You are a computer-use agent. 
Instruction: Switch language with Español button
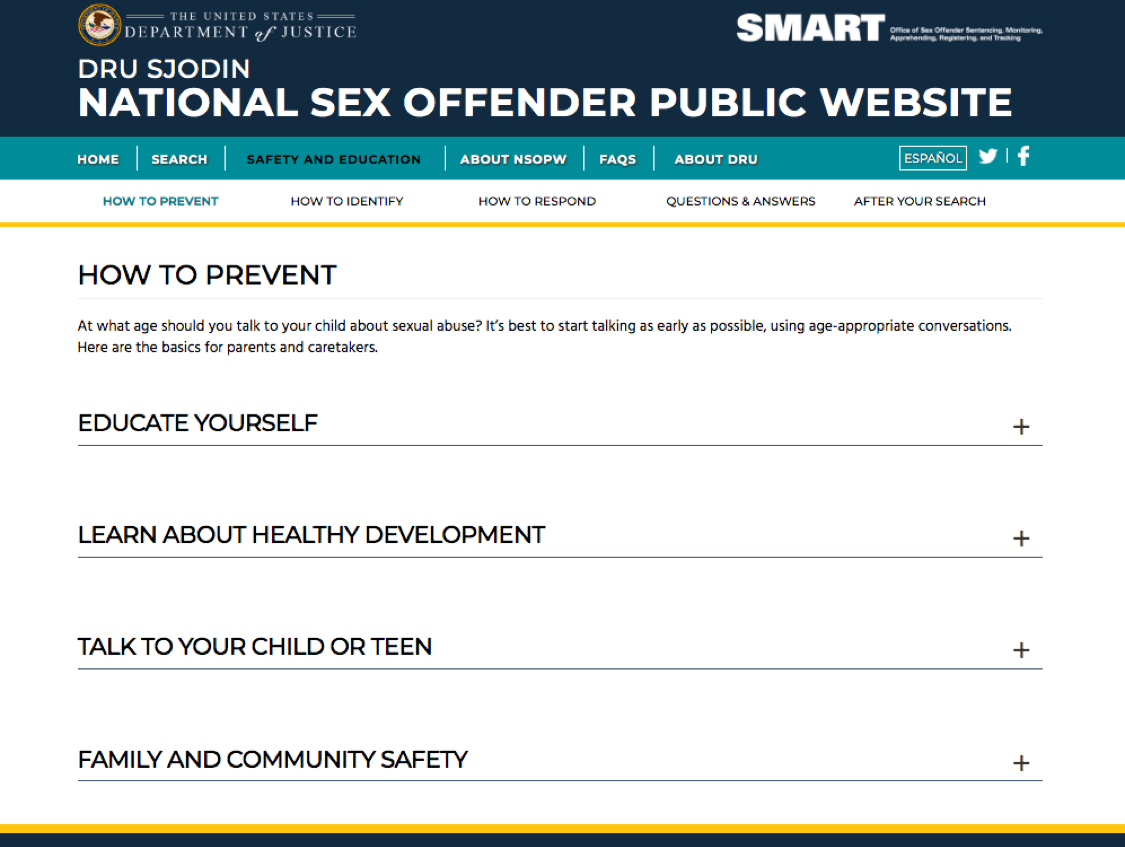pos(933,158)
